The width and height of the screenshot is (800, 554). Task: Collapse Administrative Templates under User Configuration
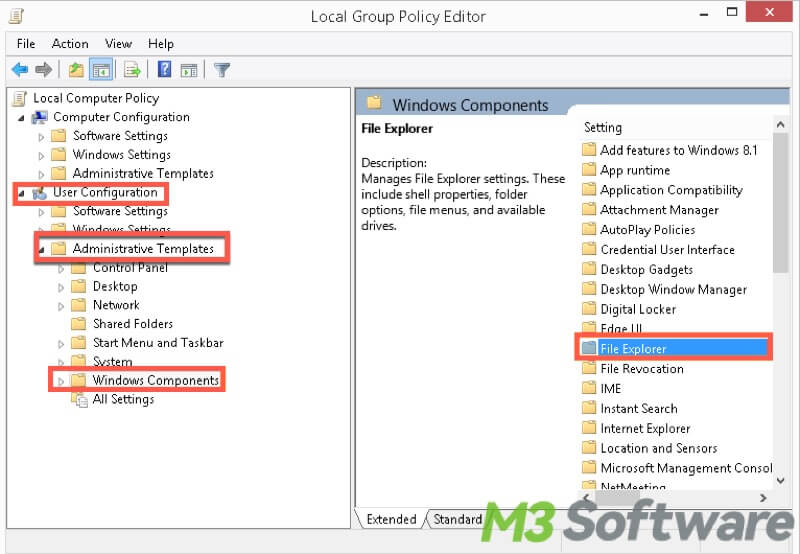(41, 250)
